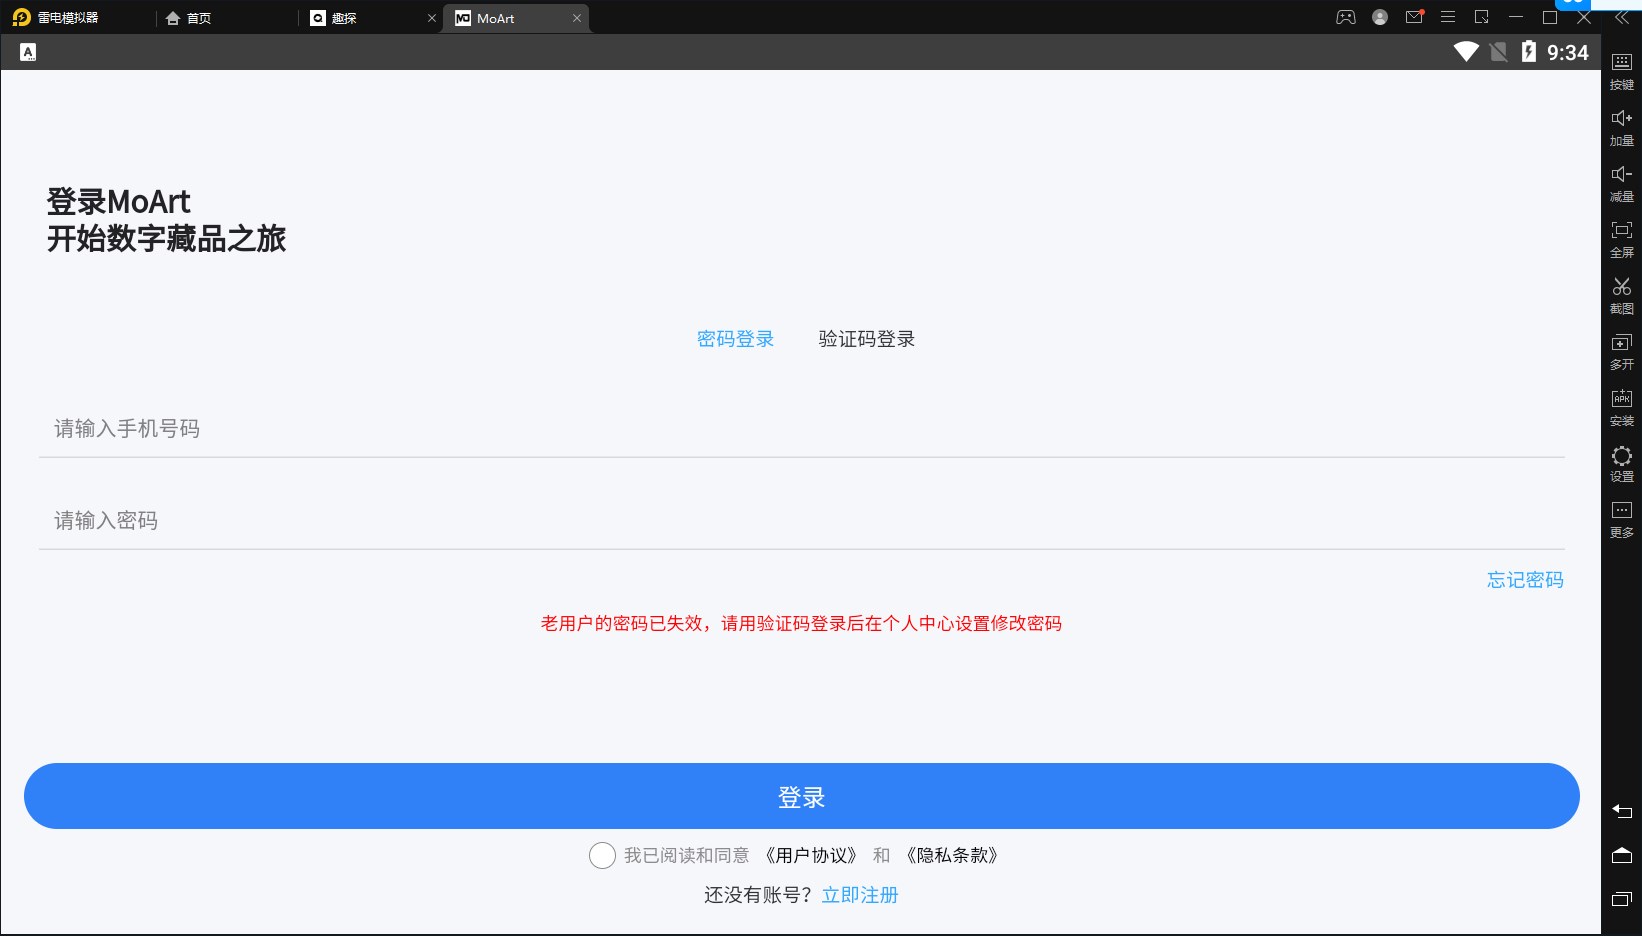Click the 9:34 clock in status bar
Viewport: 1642px width, 936px height.
[x=1568, y=52]
